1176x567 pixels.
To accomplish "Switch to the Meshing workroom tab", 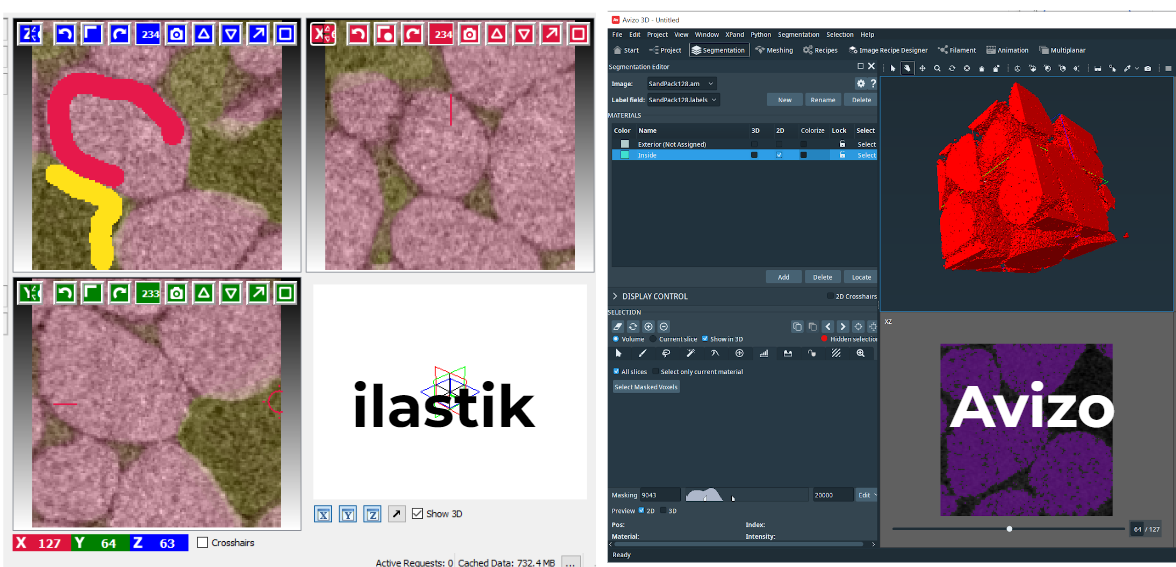I will (774, 50).
